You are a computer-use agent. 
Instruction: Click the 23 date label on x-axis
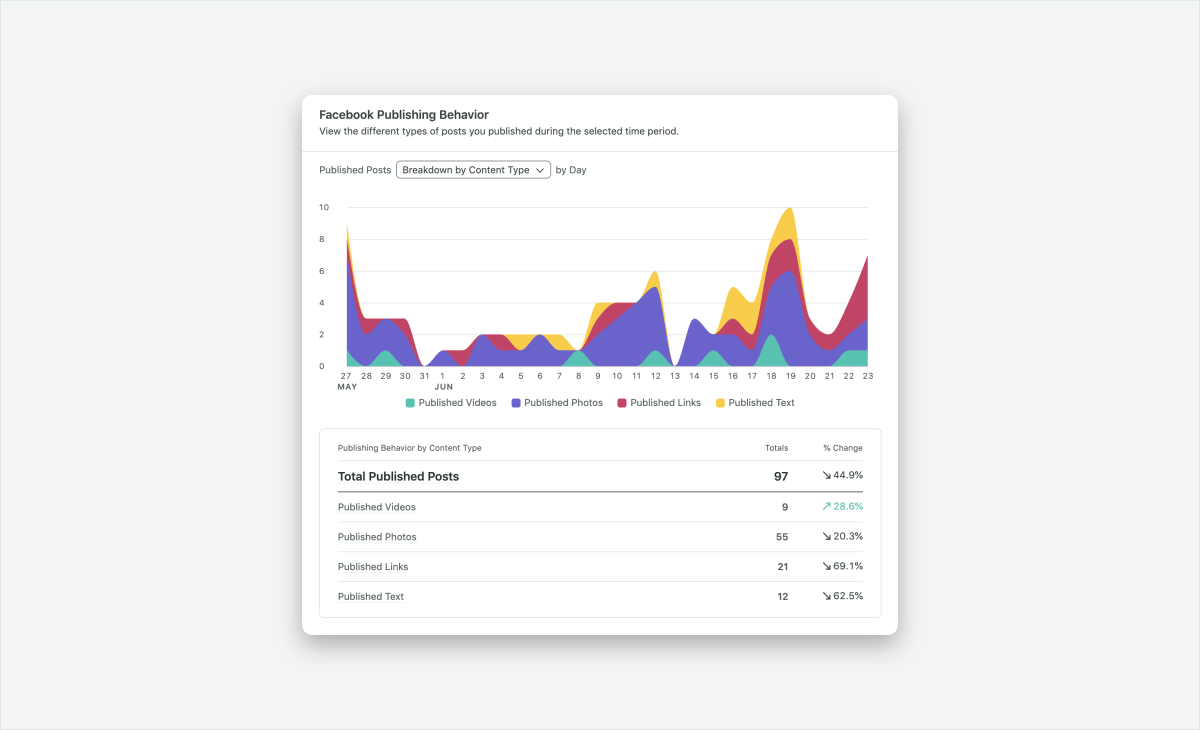pyautogui.click(x=867, y=376)
